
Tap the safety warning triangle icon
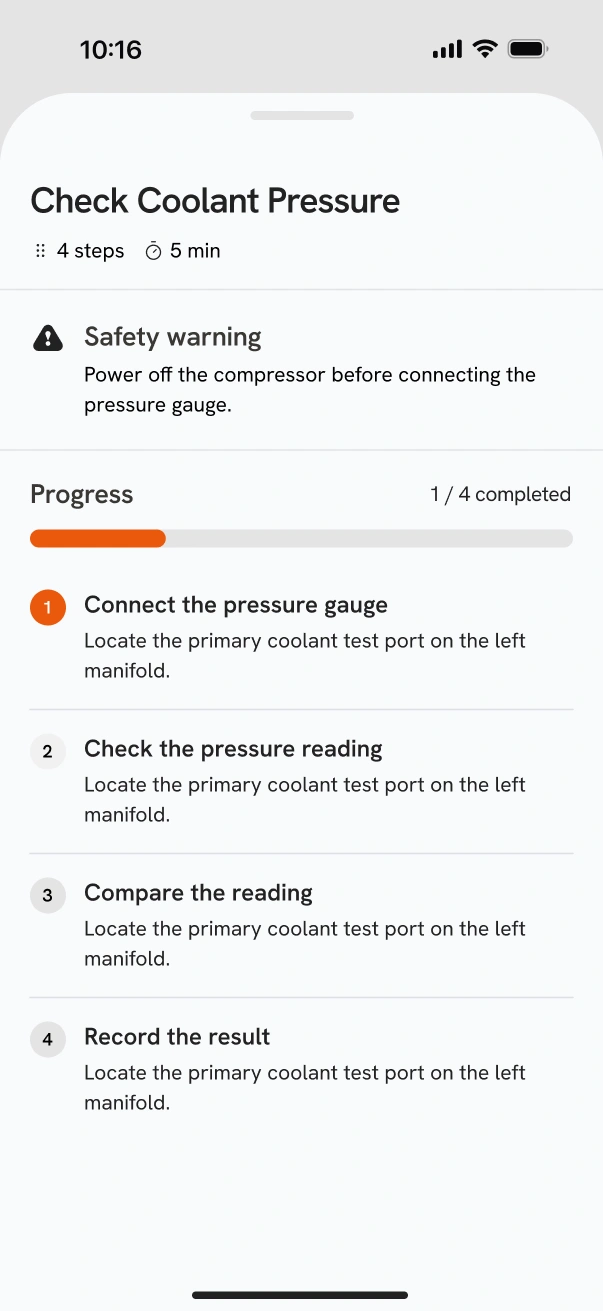(48, 339)
